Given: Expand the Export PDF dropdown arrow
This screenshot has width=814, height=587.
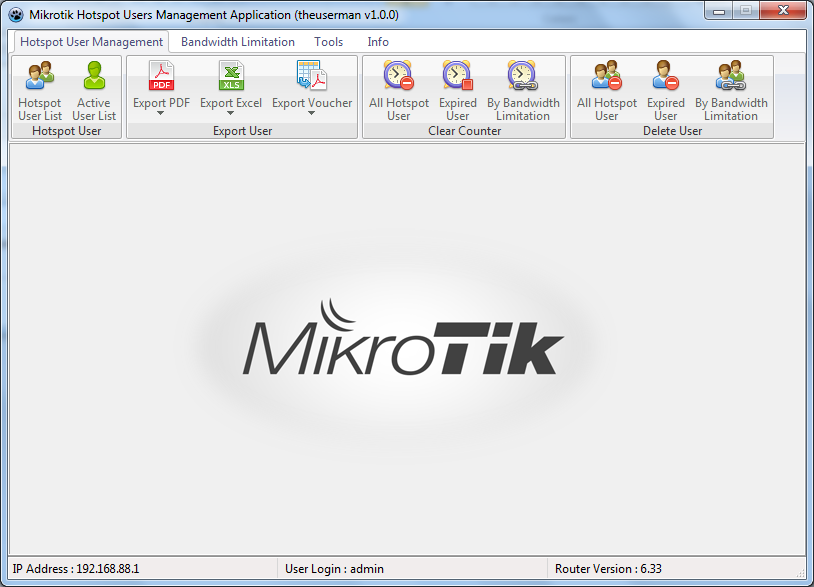Looking at the screenshot, I should tap(160, 113).
